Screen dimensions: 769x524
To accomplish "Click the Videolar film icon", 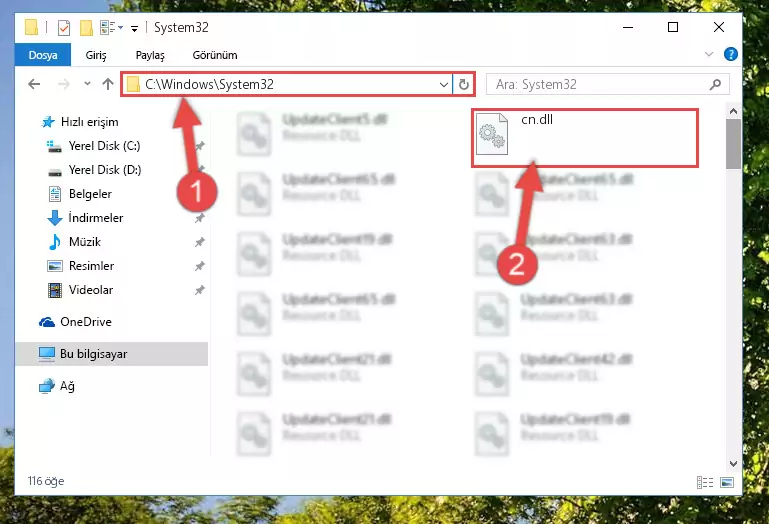I will 55,290.
